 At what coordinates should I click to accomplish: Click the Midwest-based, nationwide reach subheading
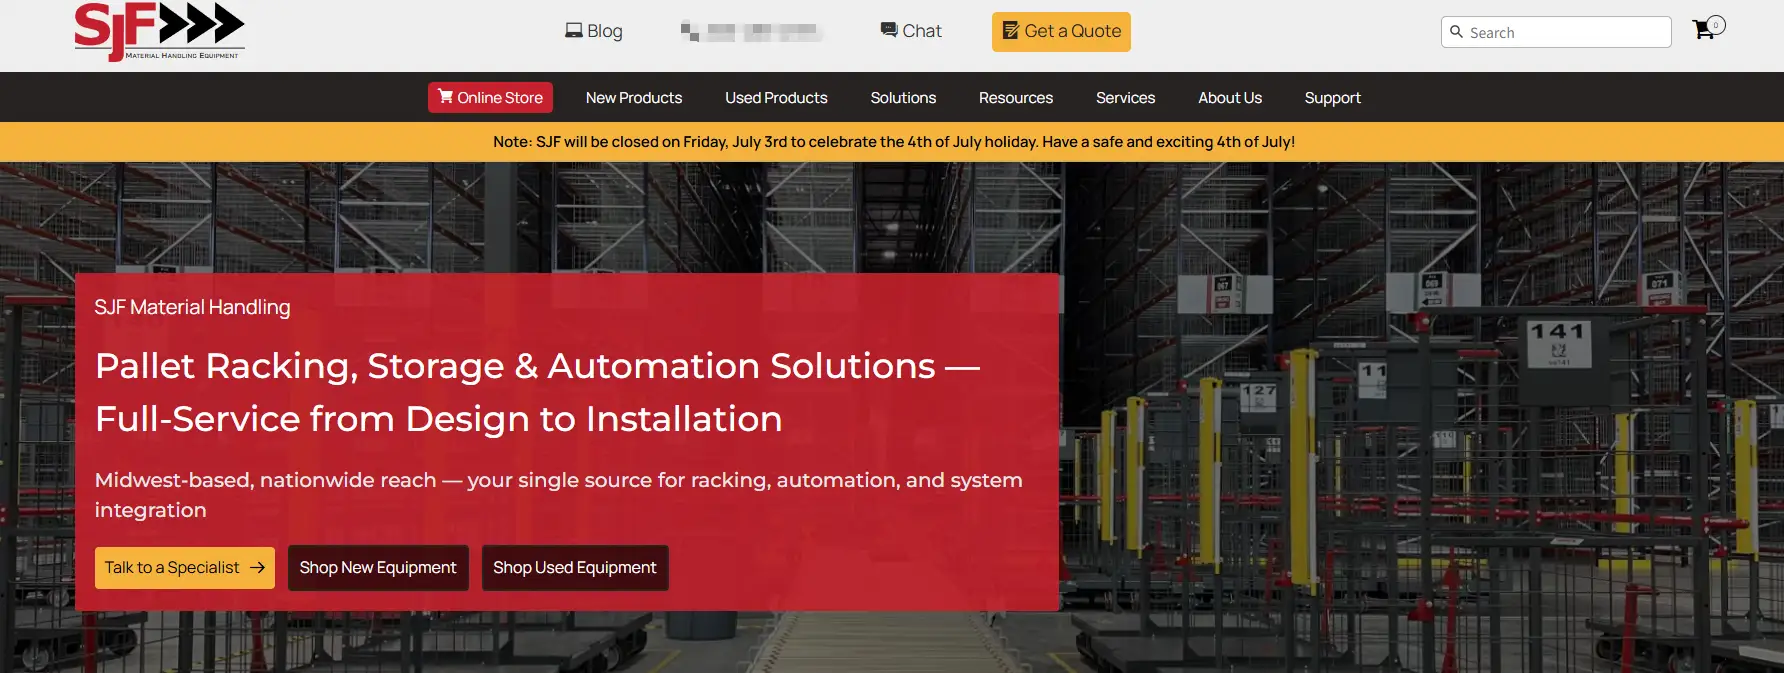pos(559,495)
